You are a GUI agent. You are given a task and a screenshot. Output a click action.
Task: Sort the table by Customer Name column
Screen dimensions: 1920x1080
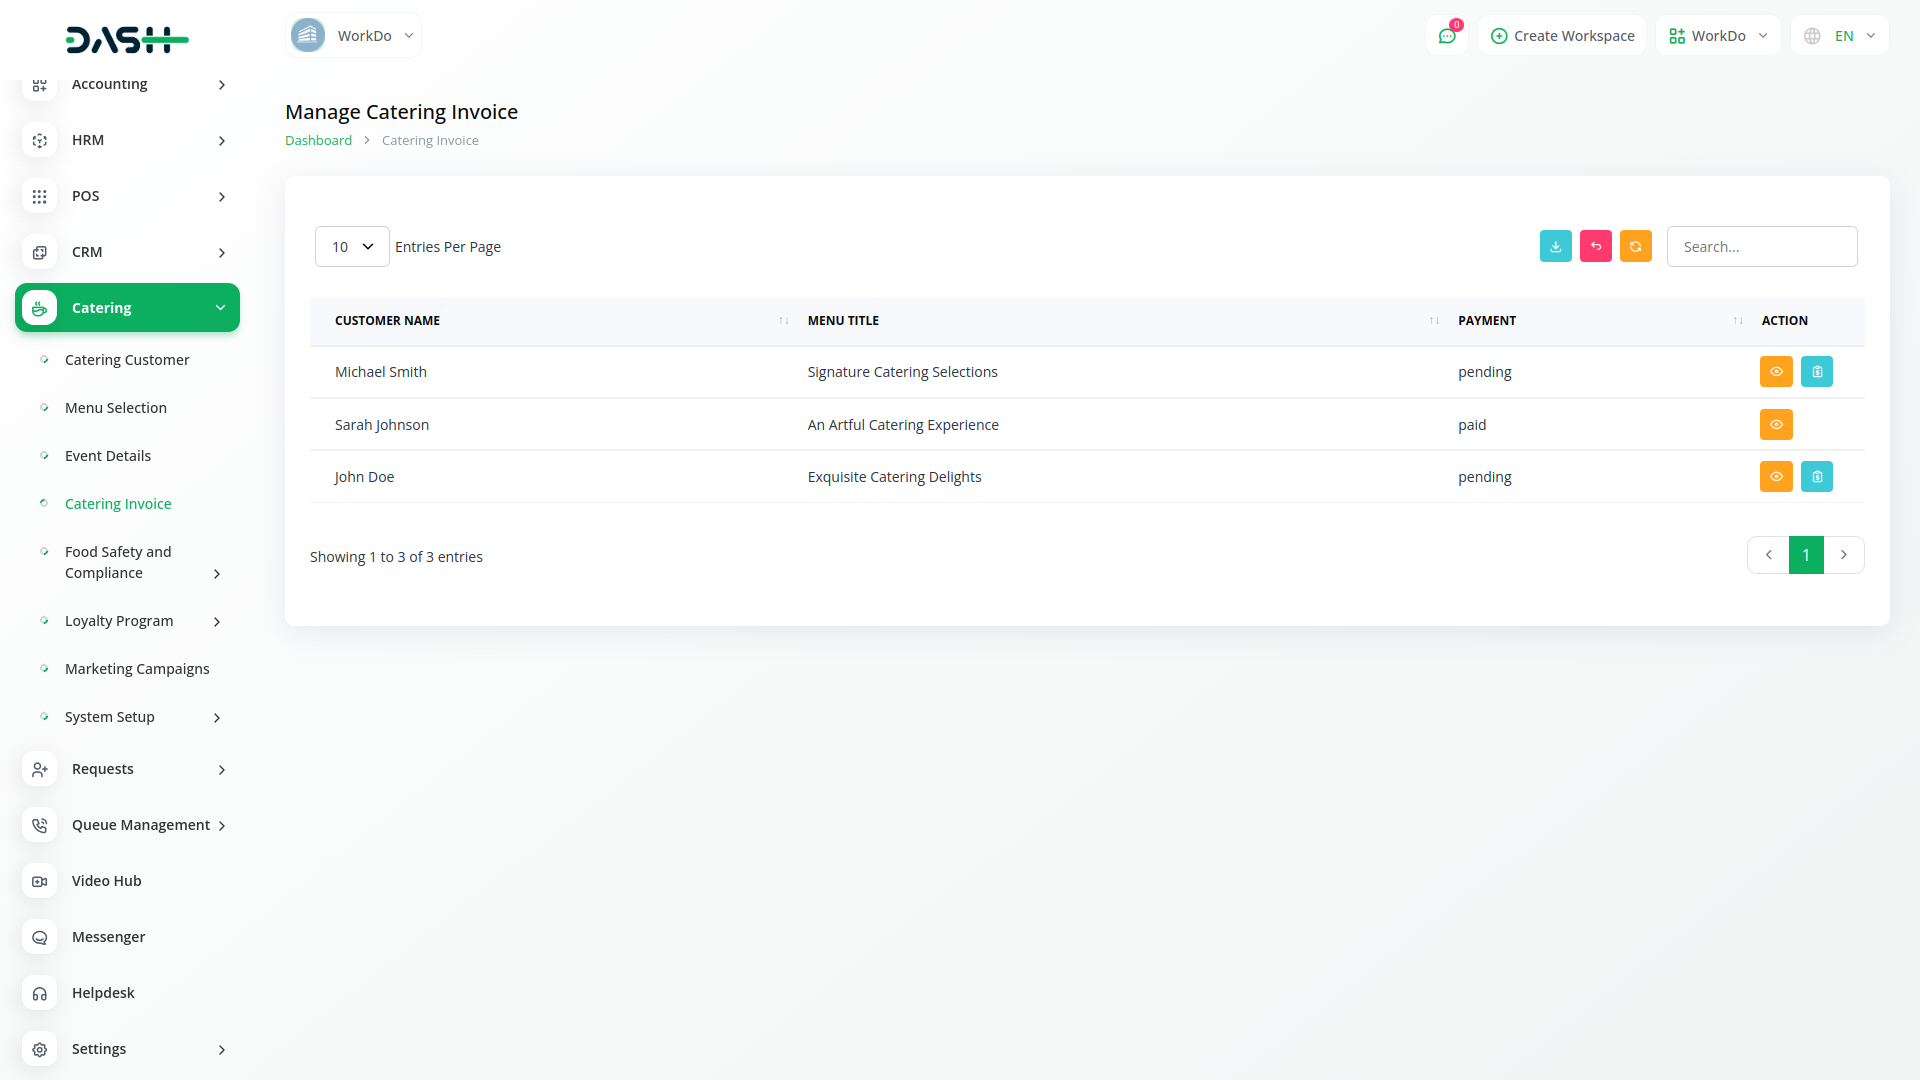[388, 321]
